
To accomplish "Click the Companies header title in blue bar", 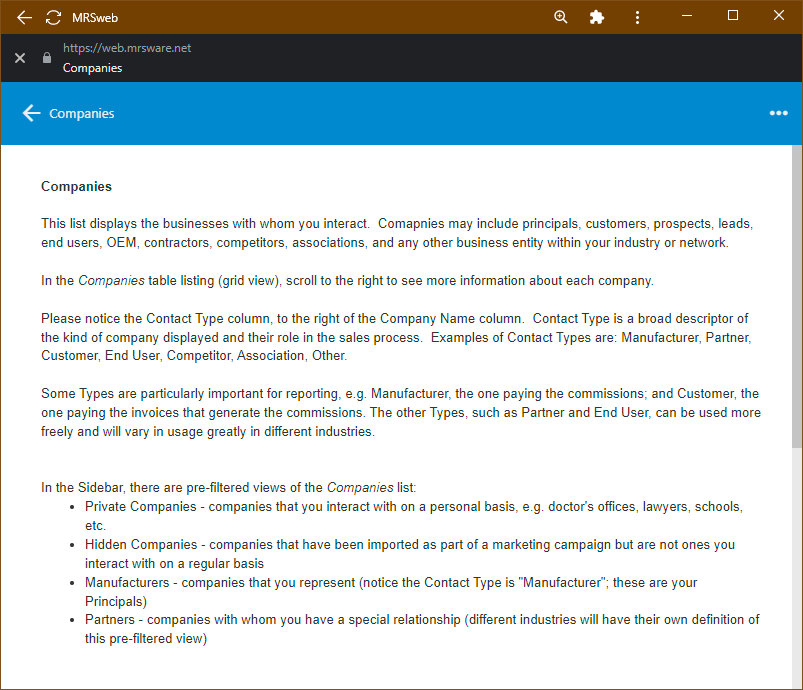I will coord(81,114).
